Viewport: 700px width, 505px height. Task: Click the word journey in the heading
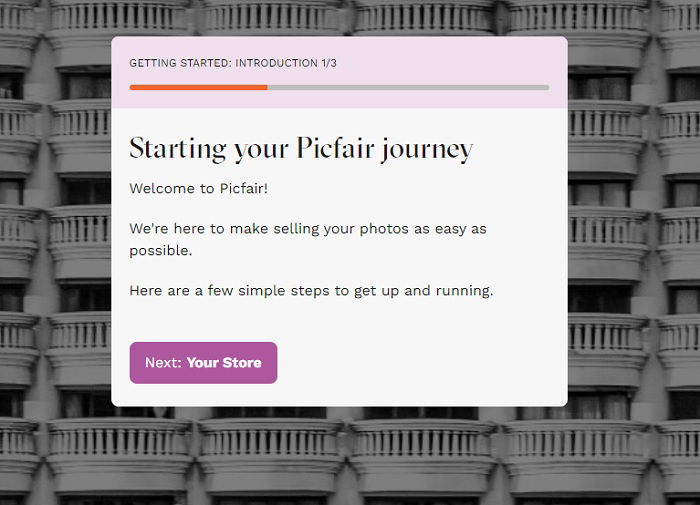coord(427,150)
